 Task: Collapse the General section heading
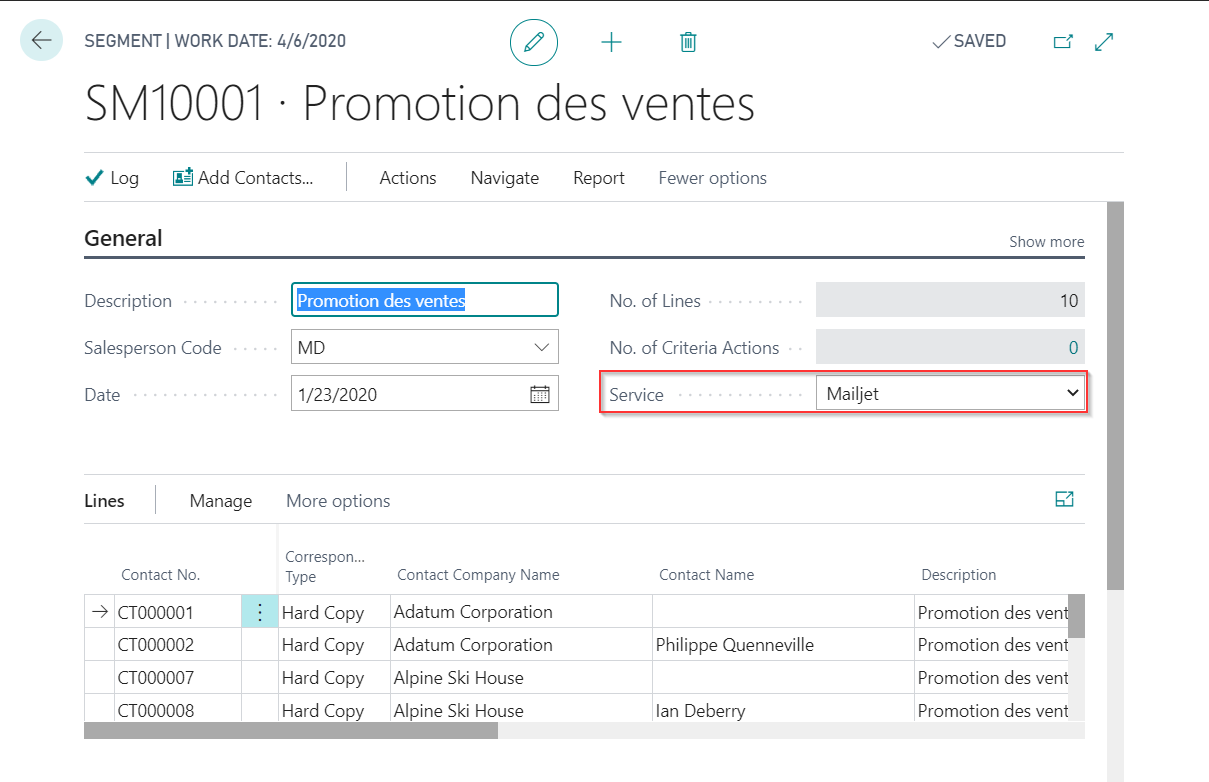point(123,238)
